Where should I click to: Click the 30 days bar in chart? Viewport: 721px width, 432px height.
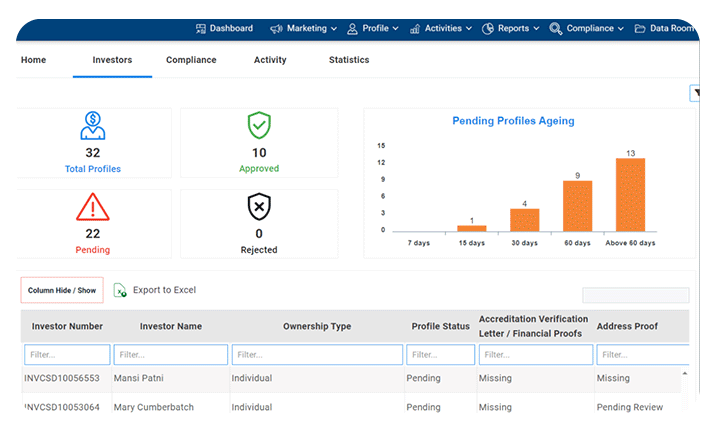point(525,220)
